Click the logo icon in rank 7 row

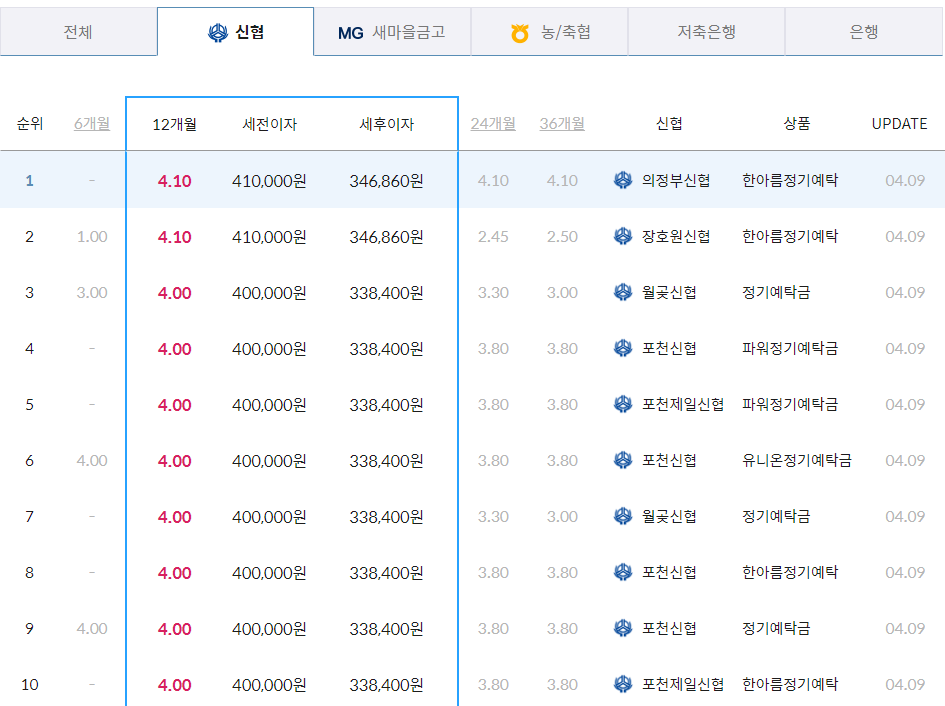623,517
